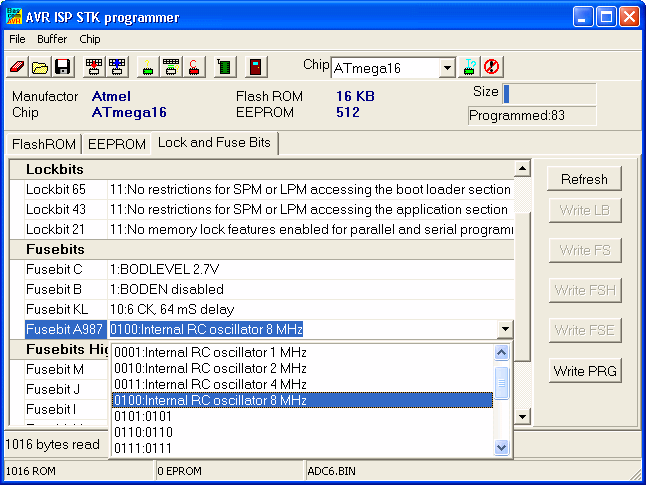Click the verify chip with buffer icon
646x485 pixels.
pyautogui.click(x=171, y=67)
